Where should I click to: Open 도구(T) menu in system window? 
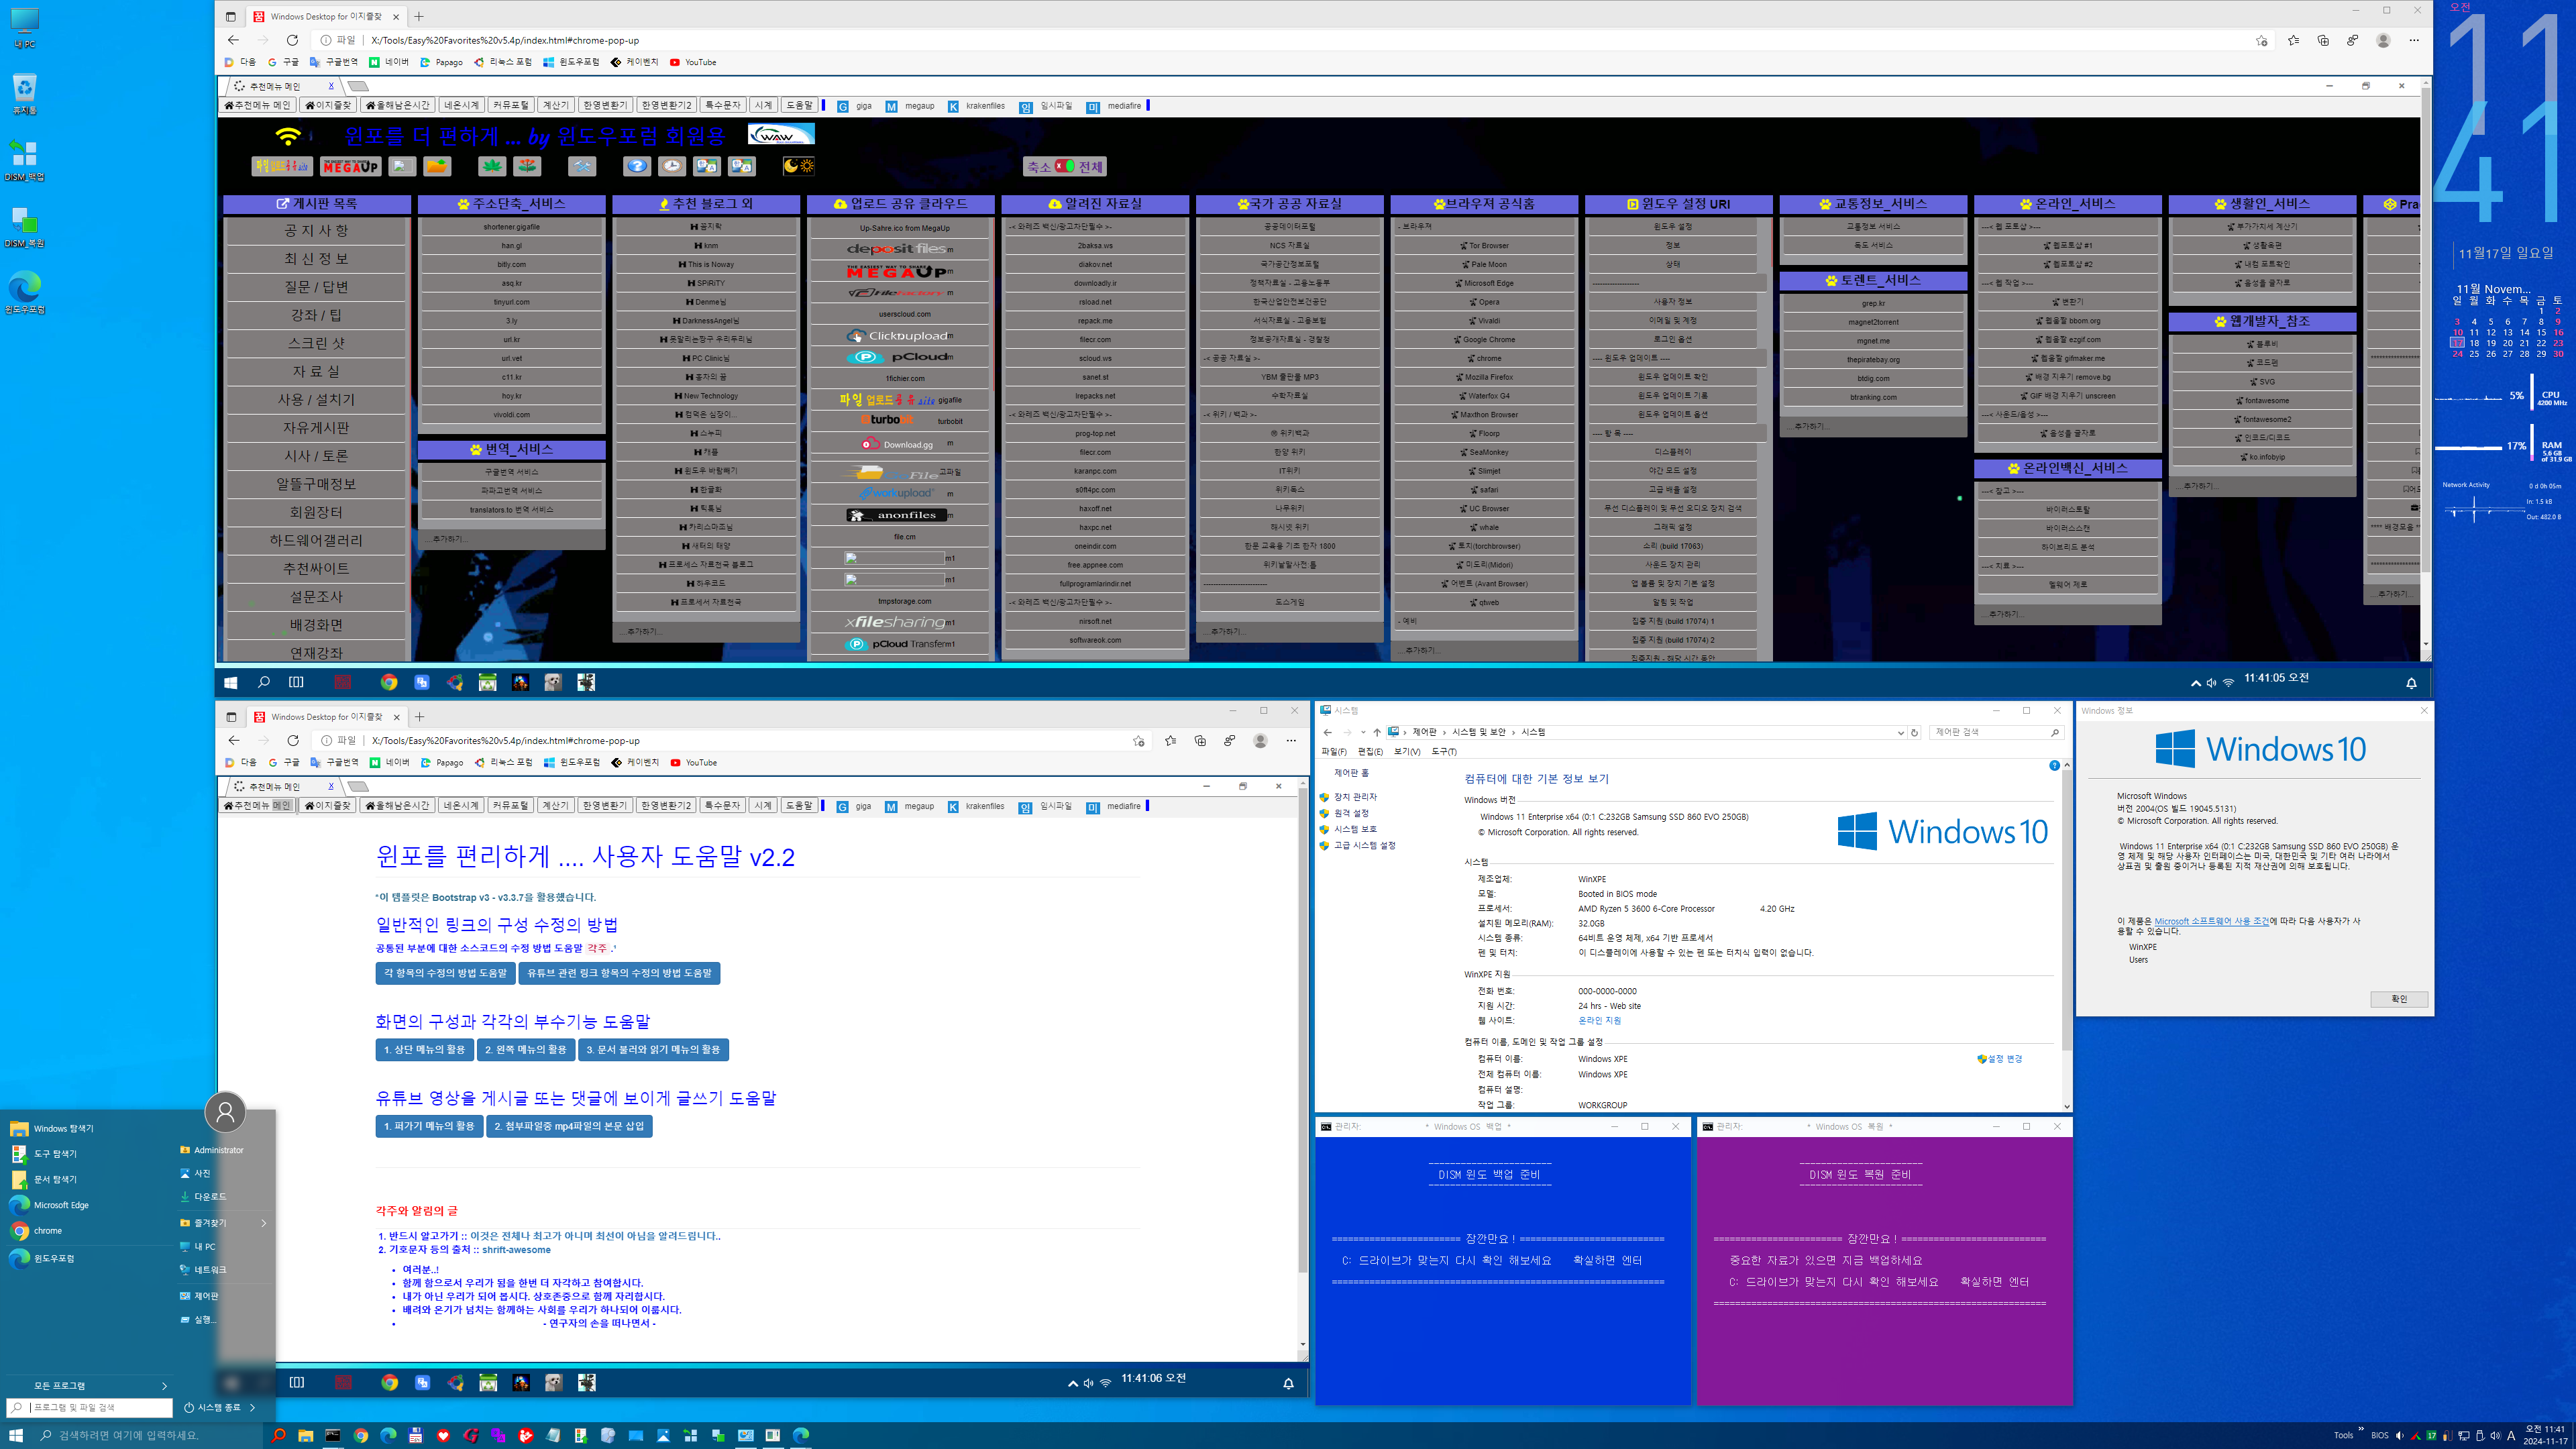1444,751
